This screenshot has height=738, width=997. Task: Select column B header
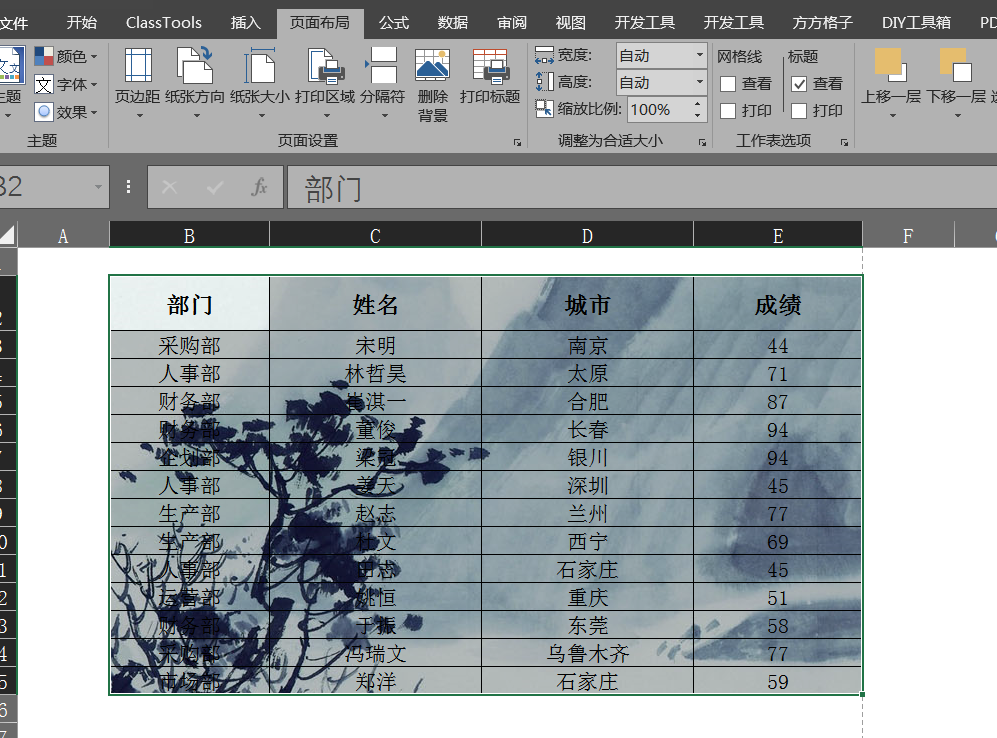189,235
